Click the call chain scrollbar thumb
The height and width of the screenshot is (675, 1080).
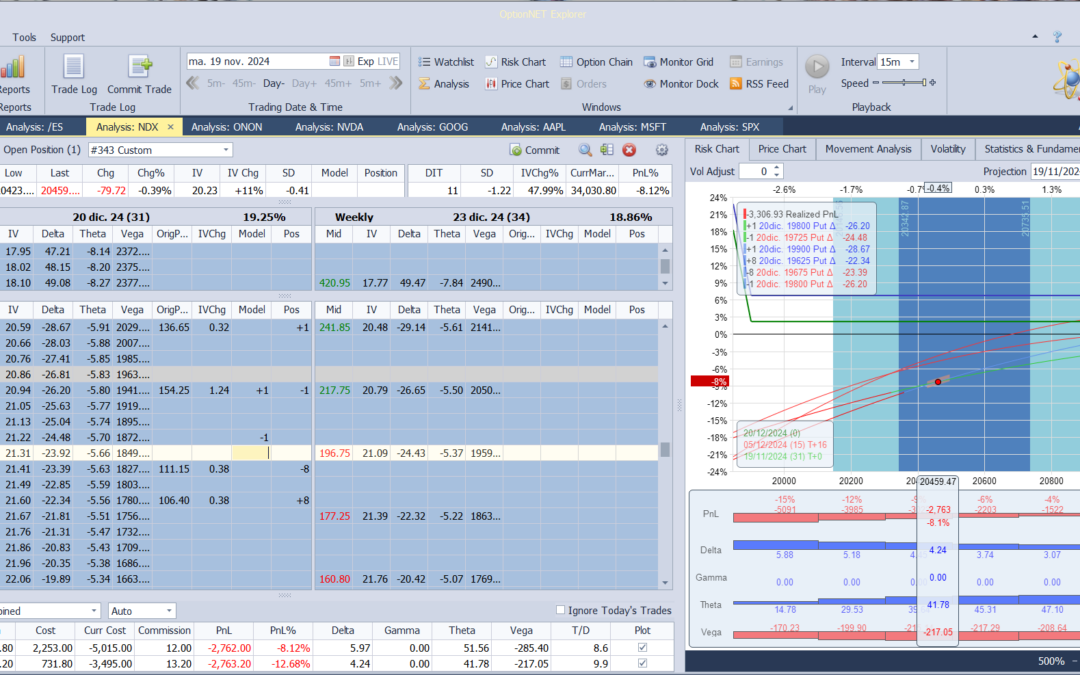click(665, 266)
